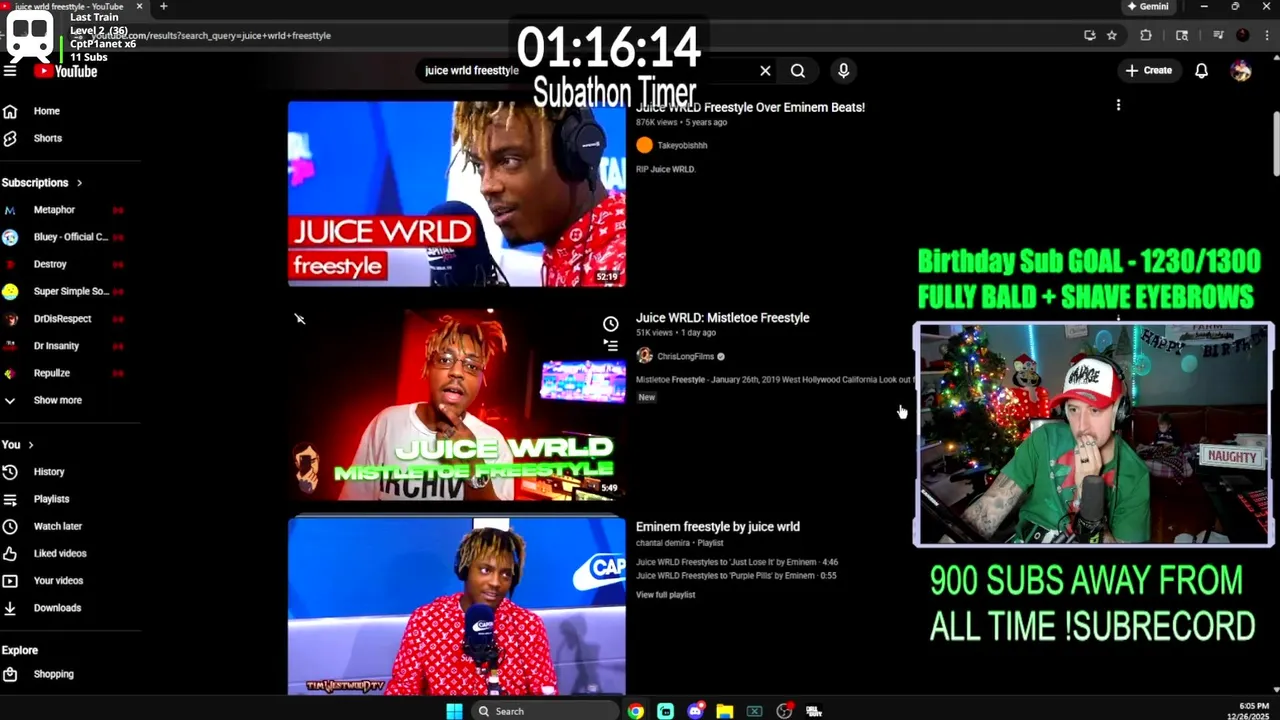Install app icon in address bar
1280x720 pixels.
[1089, 35]
